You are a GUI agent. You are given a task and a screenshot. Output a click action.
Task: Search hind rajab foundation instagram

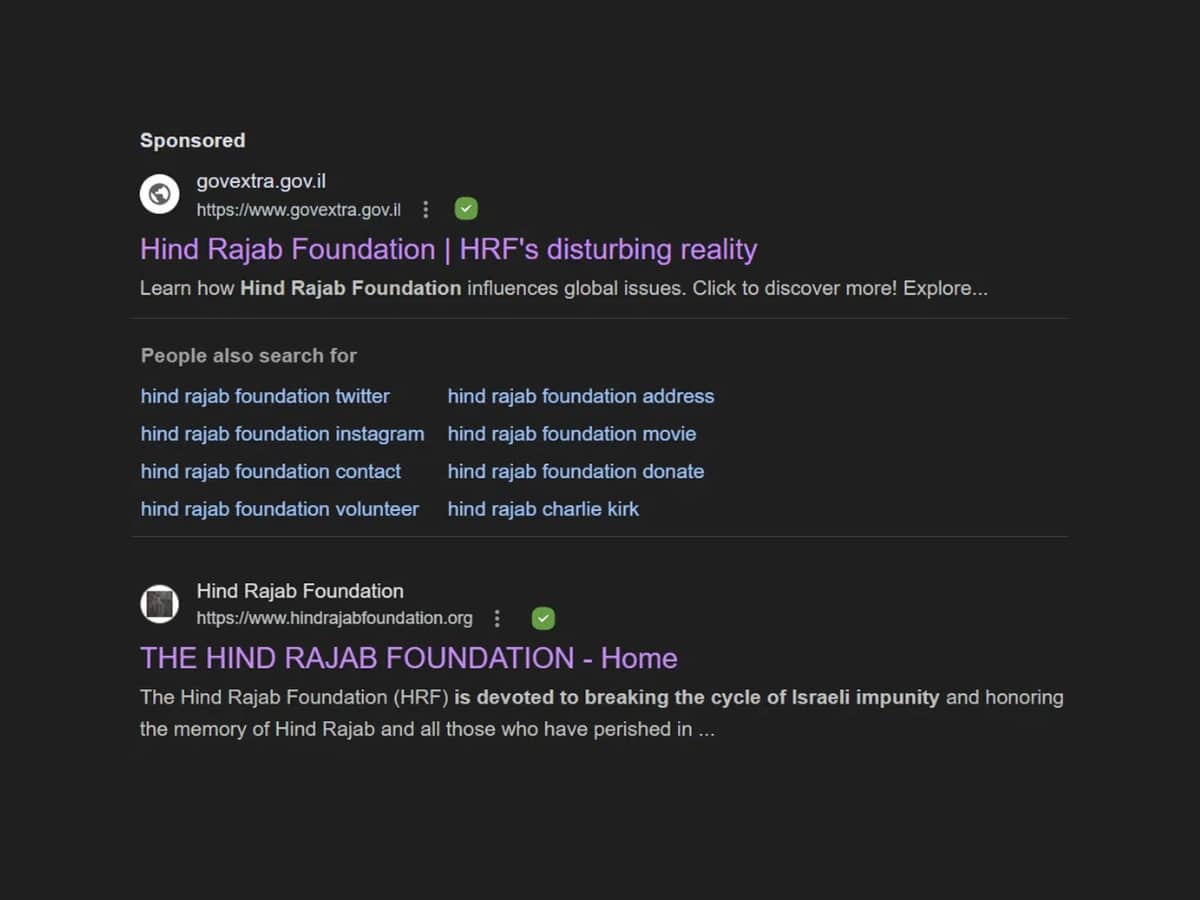(x=282, y=433)
